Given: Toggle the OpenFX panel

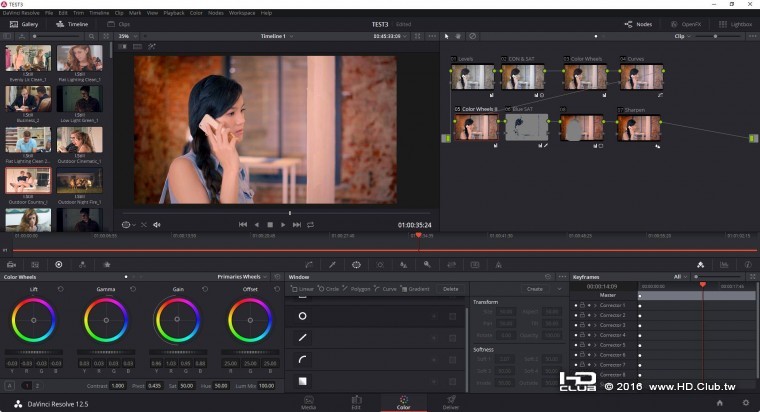Looking at the screenshot, I should click(x=686, y=23).
